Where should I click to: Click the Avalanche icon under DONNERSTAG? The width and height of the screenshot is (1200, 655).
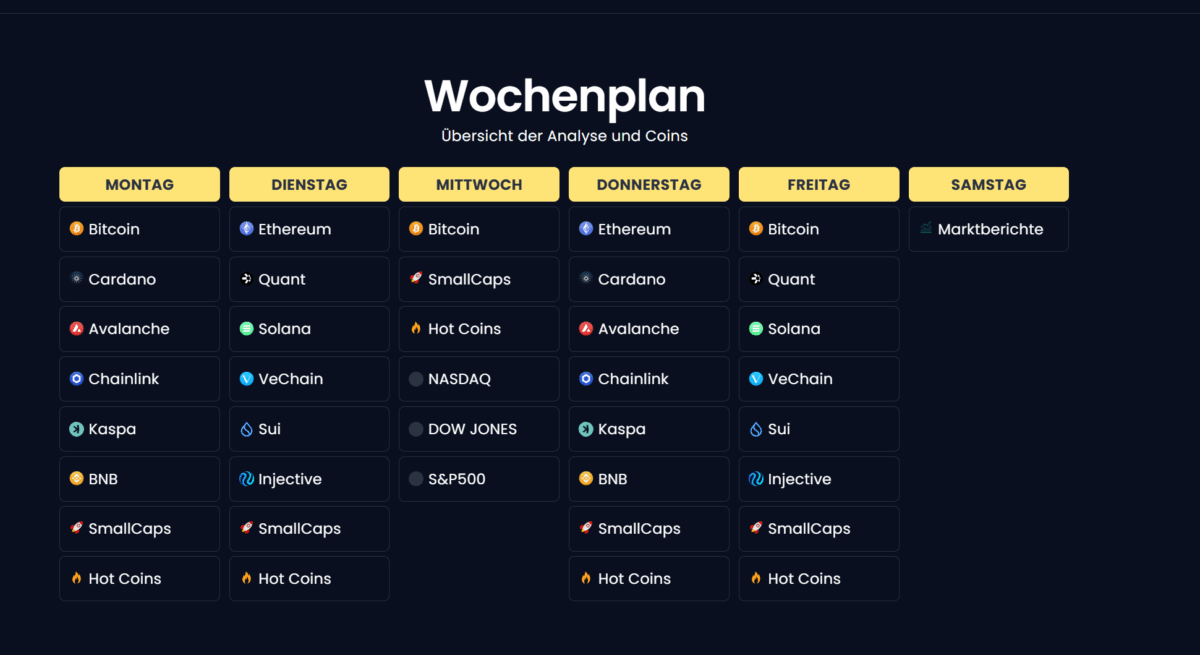[584, 329]
